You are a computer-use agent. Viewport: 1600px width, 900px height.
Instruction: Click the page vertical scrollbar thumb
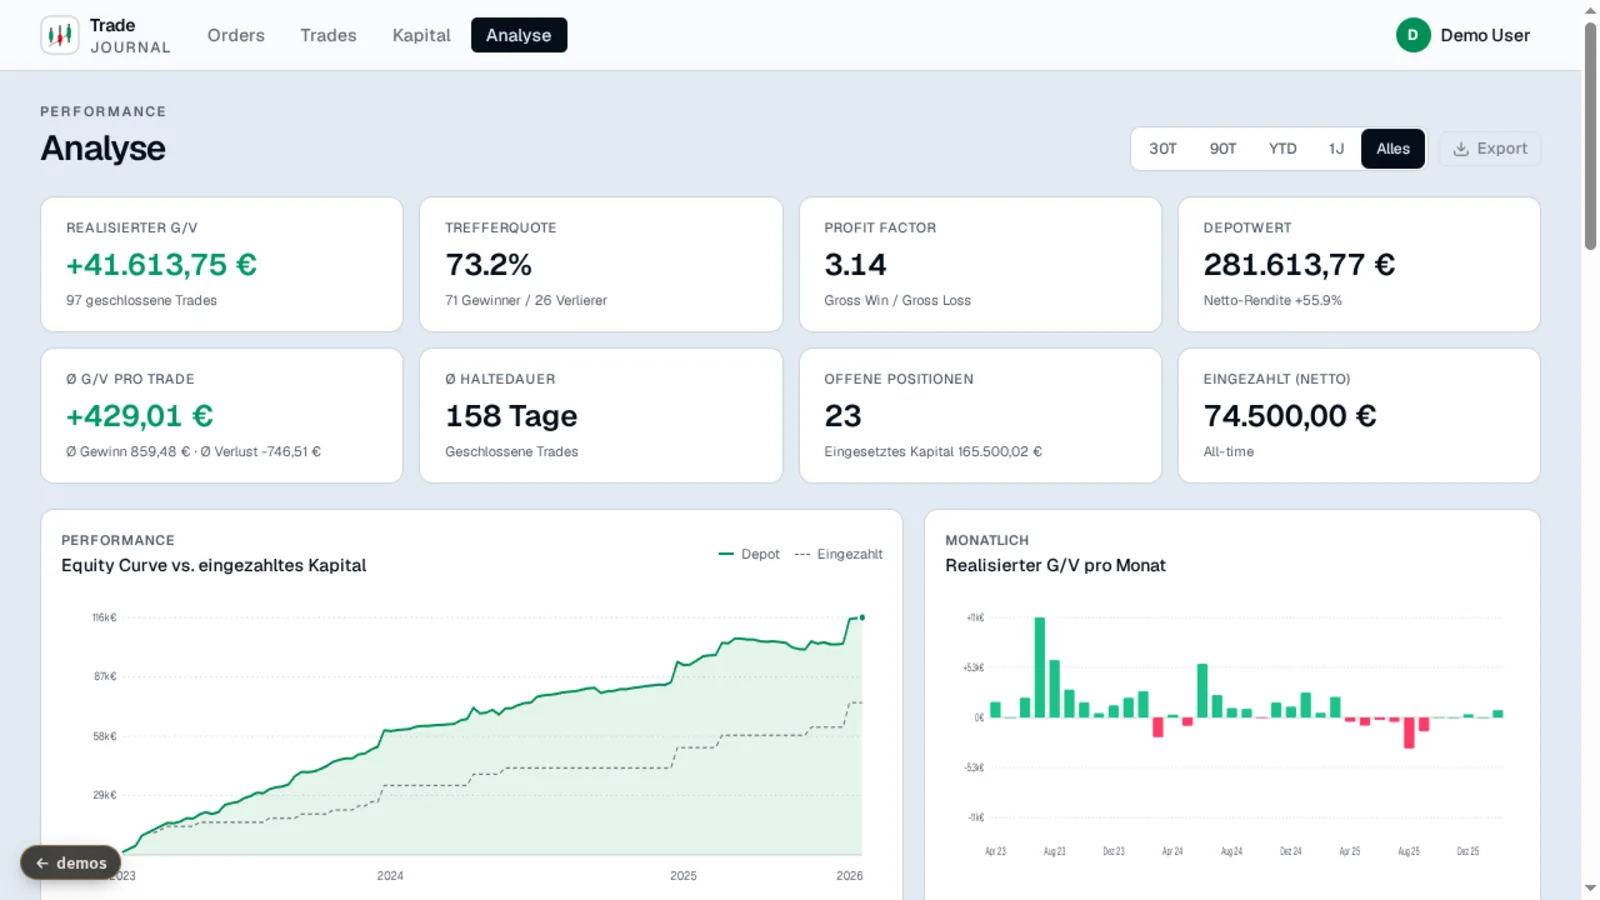pos(1590,136)
